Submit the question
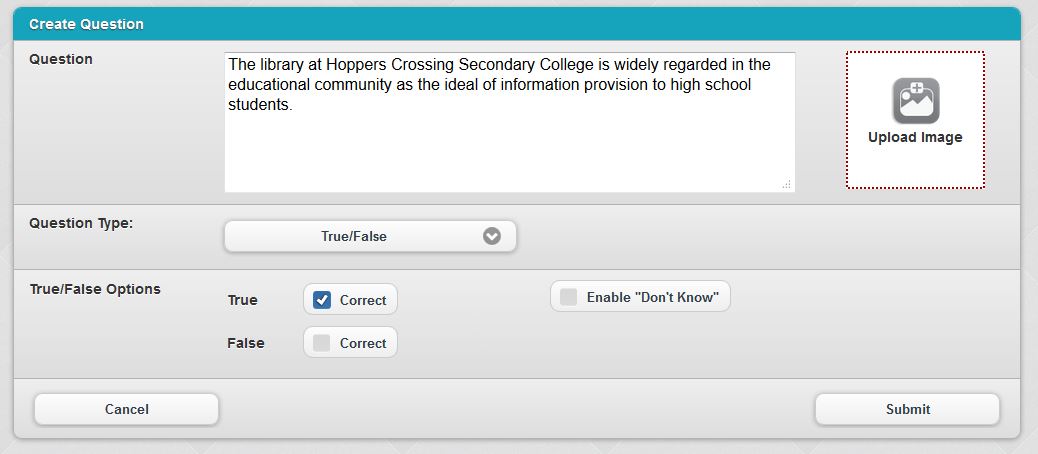This screenshot has width=1038, height=454. (x=907, y=409)
